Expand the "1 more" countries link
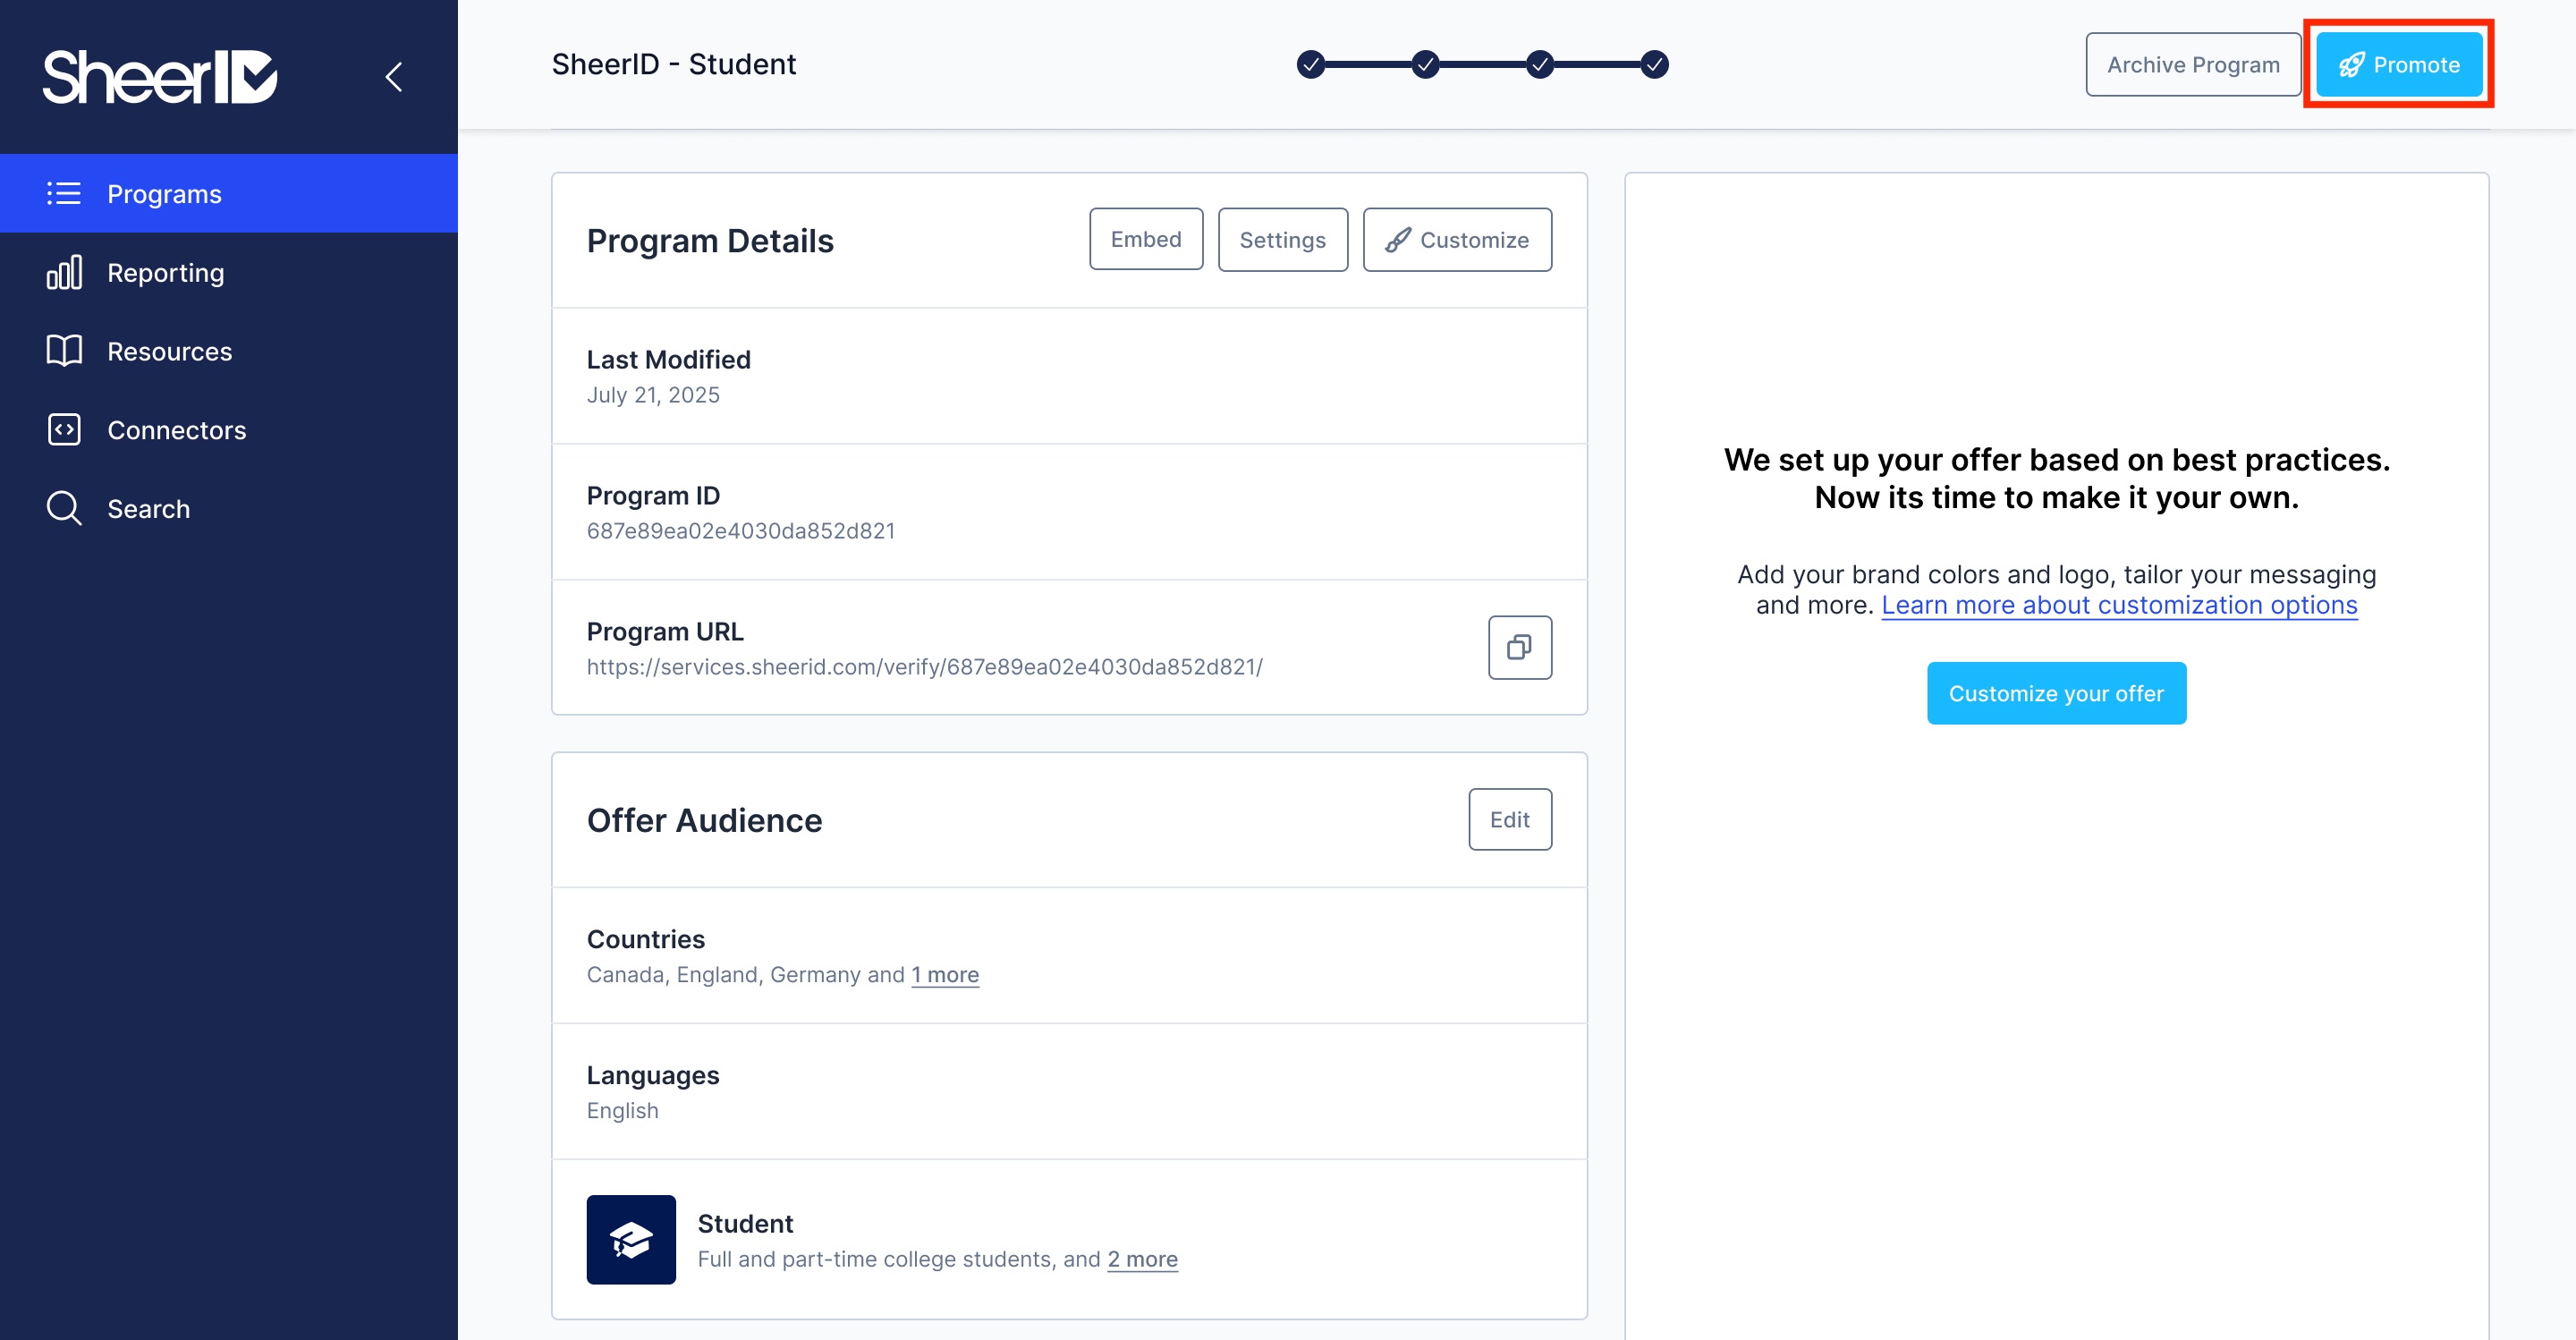2576x1340 pixels. tap(945, 974)
